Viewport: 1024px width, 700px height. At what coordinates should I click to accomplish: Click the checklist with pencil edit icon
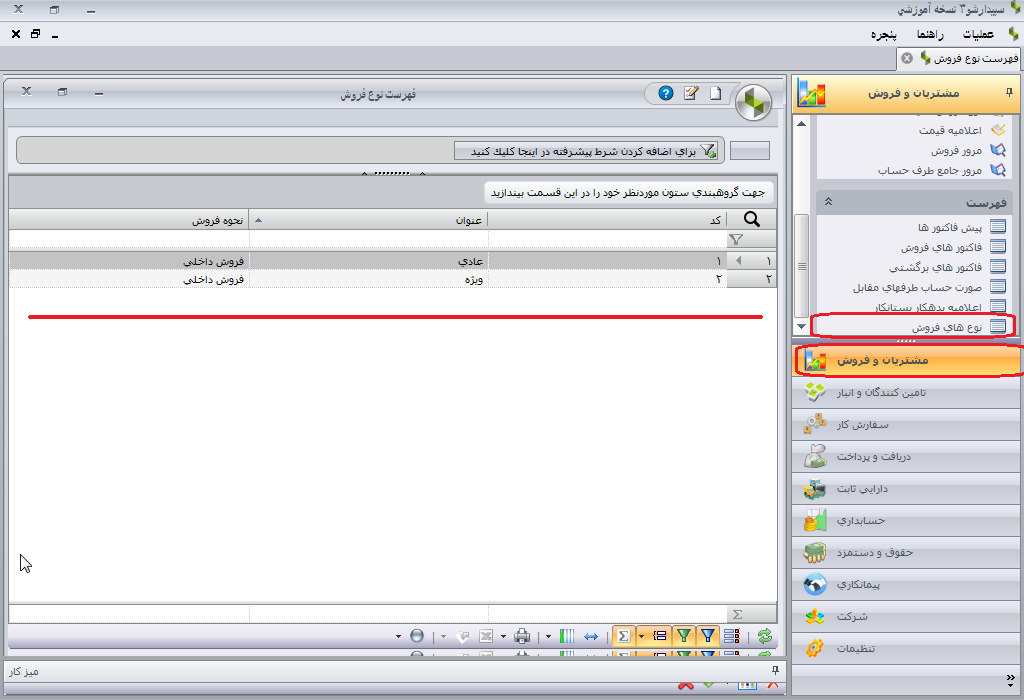coord(690,93)
